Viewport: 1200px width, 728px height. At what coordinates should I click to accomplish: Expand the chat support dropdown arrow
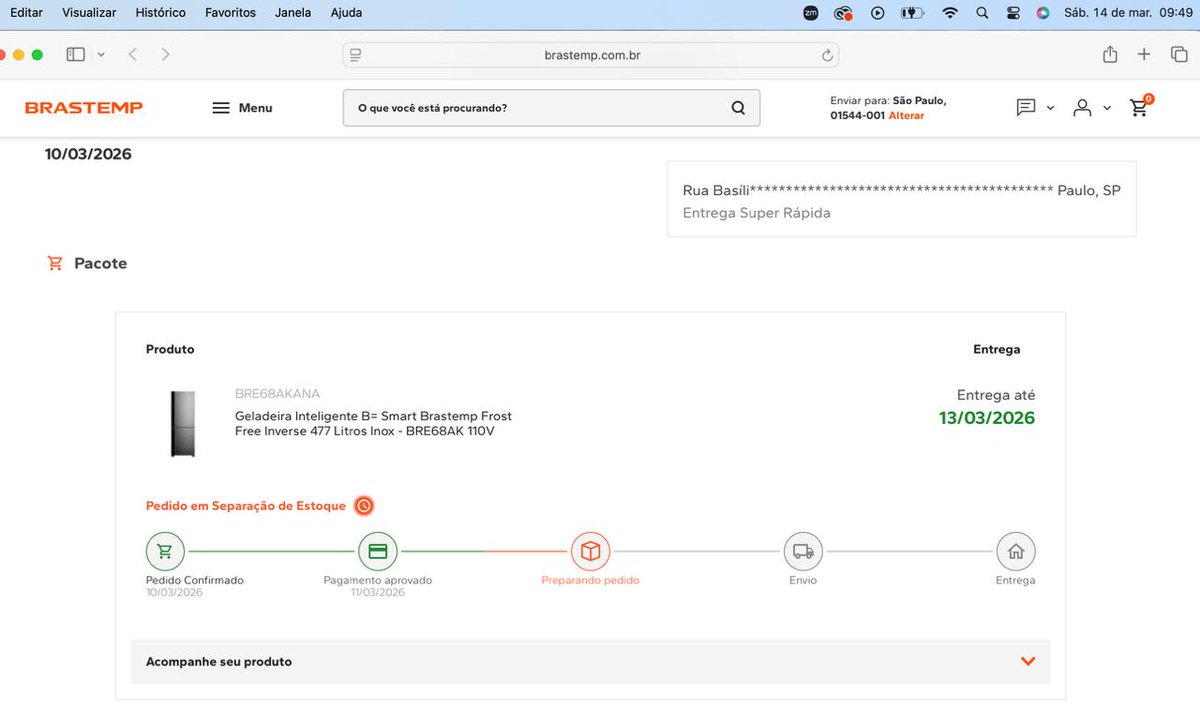1050,108
